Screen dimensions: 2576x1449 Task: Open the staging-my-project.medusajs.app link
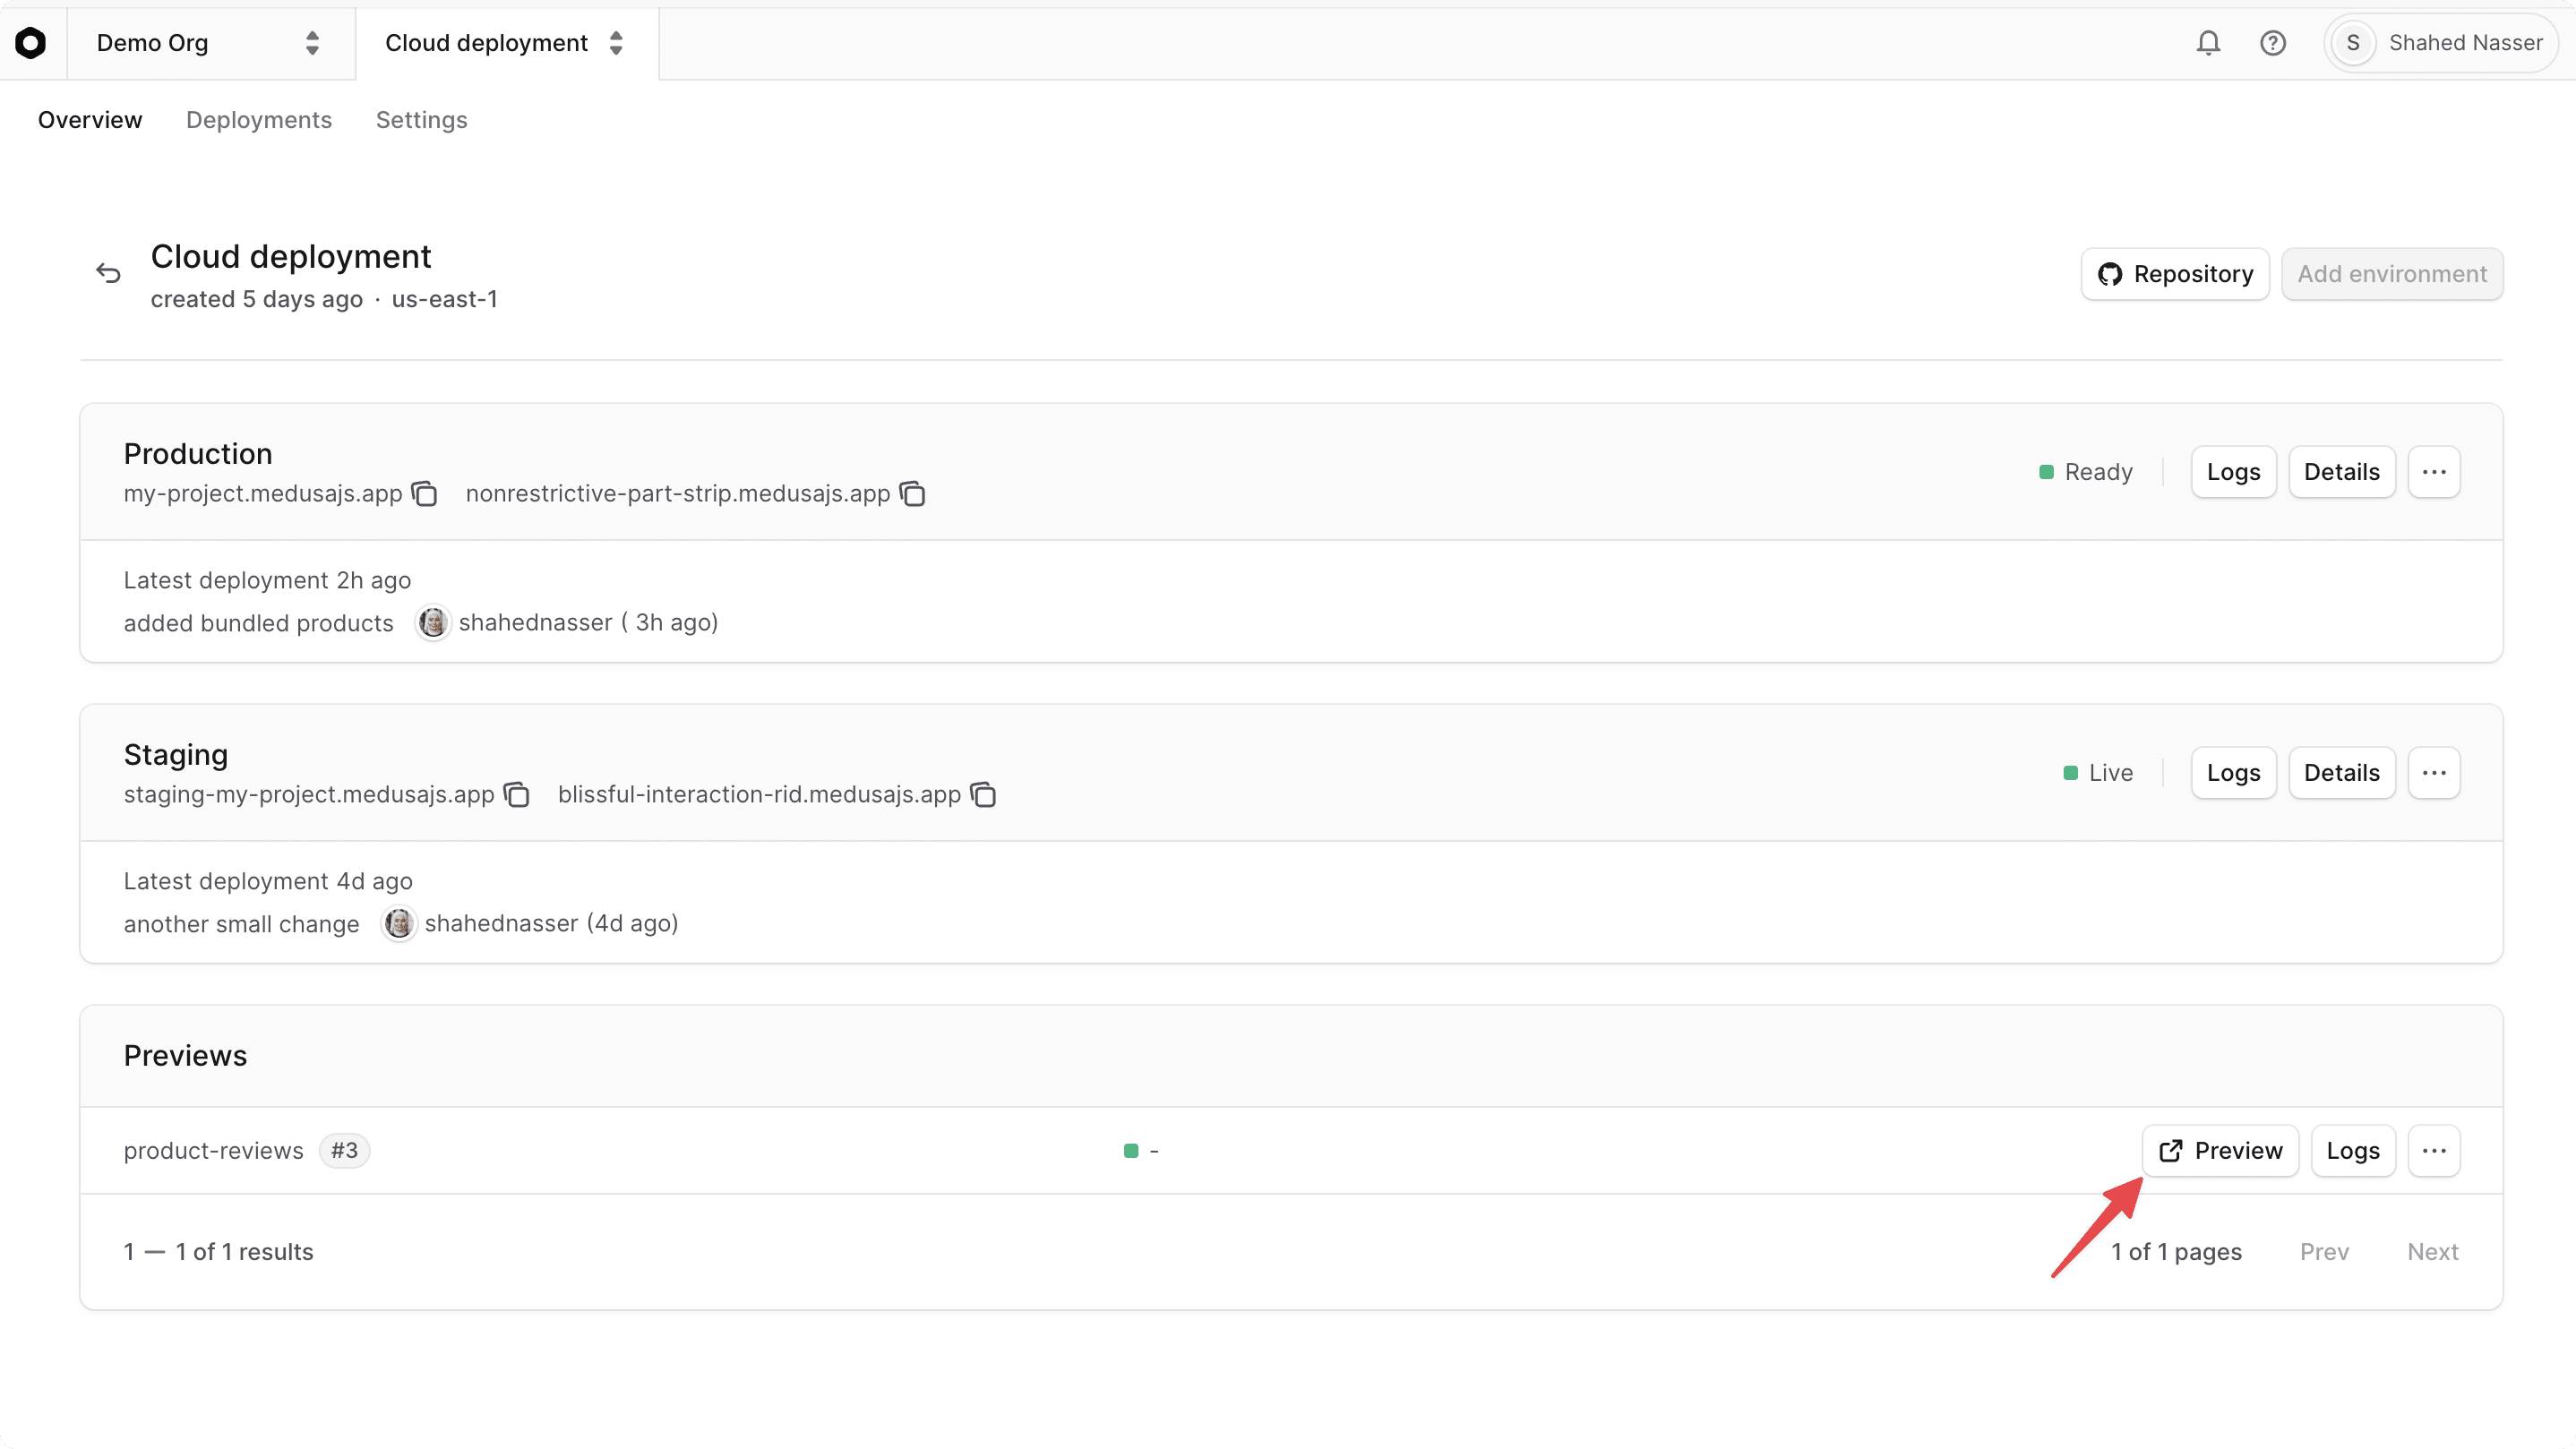click(x=309, y=795)
